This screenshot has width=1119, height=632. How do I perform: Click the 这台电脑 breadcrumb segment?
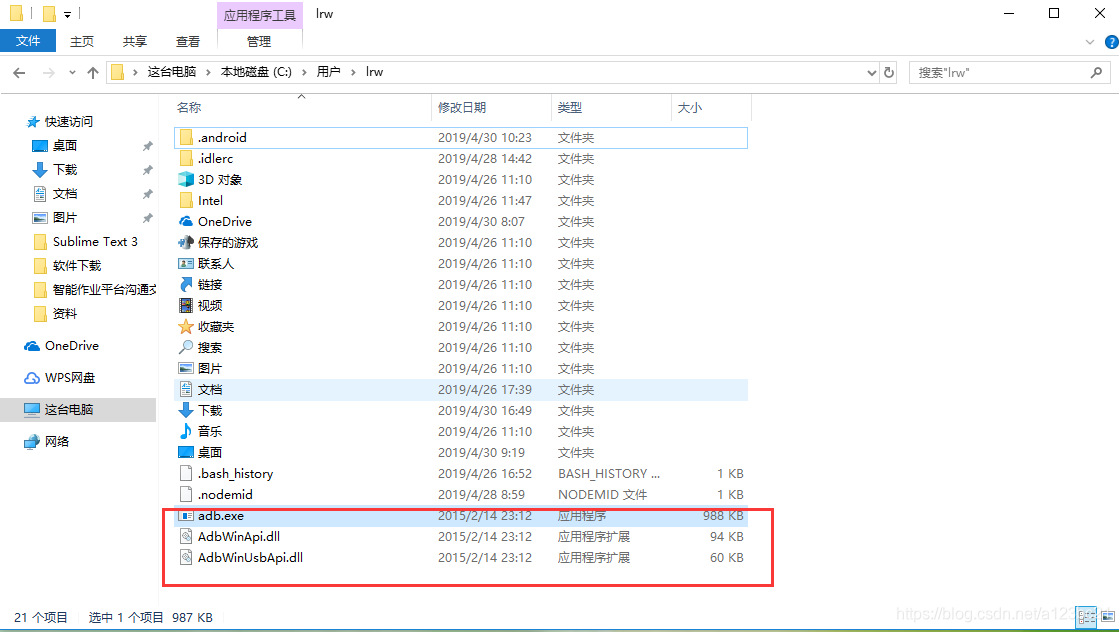[x=172, y=72]
